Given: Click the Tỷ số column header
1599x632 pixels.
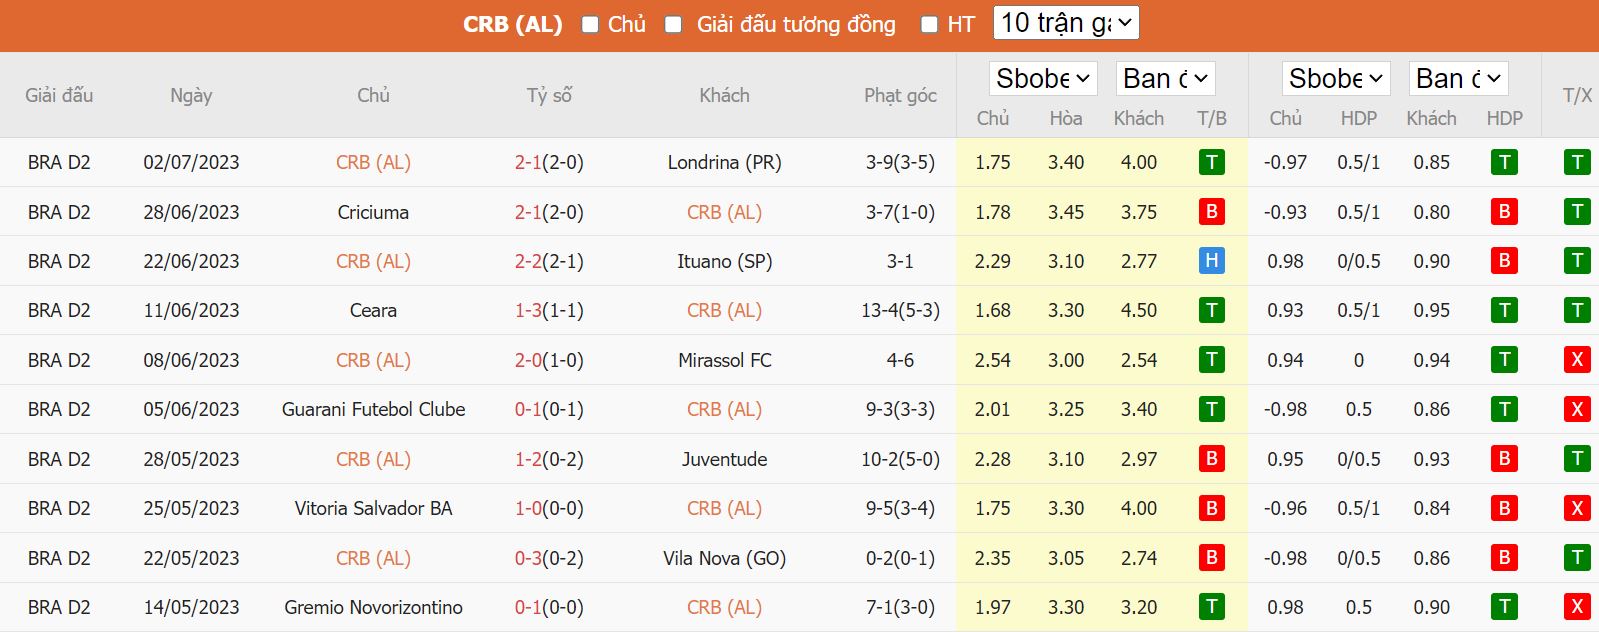Looking at the screenshot, I should tap(549, 95).
